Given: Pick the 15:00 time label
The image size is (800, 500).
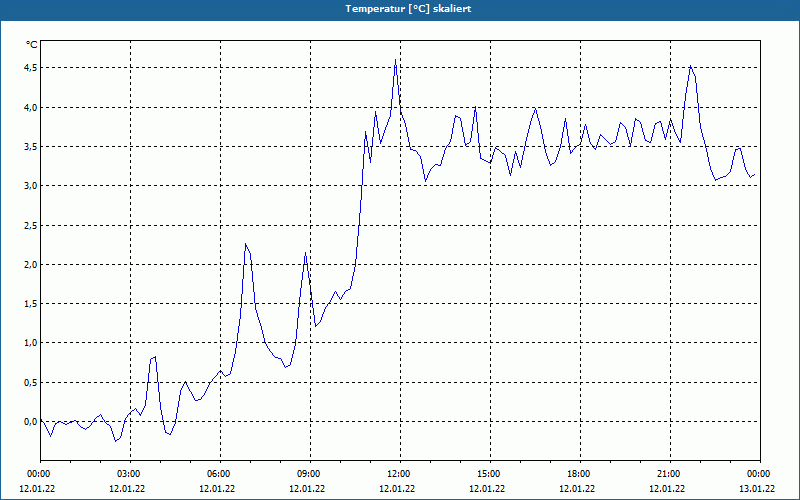Looking at the screenshot, I should tap(489, 474).
